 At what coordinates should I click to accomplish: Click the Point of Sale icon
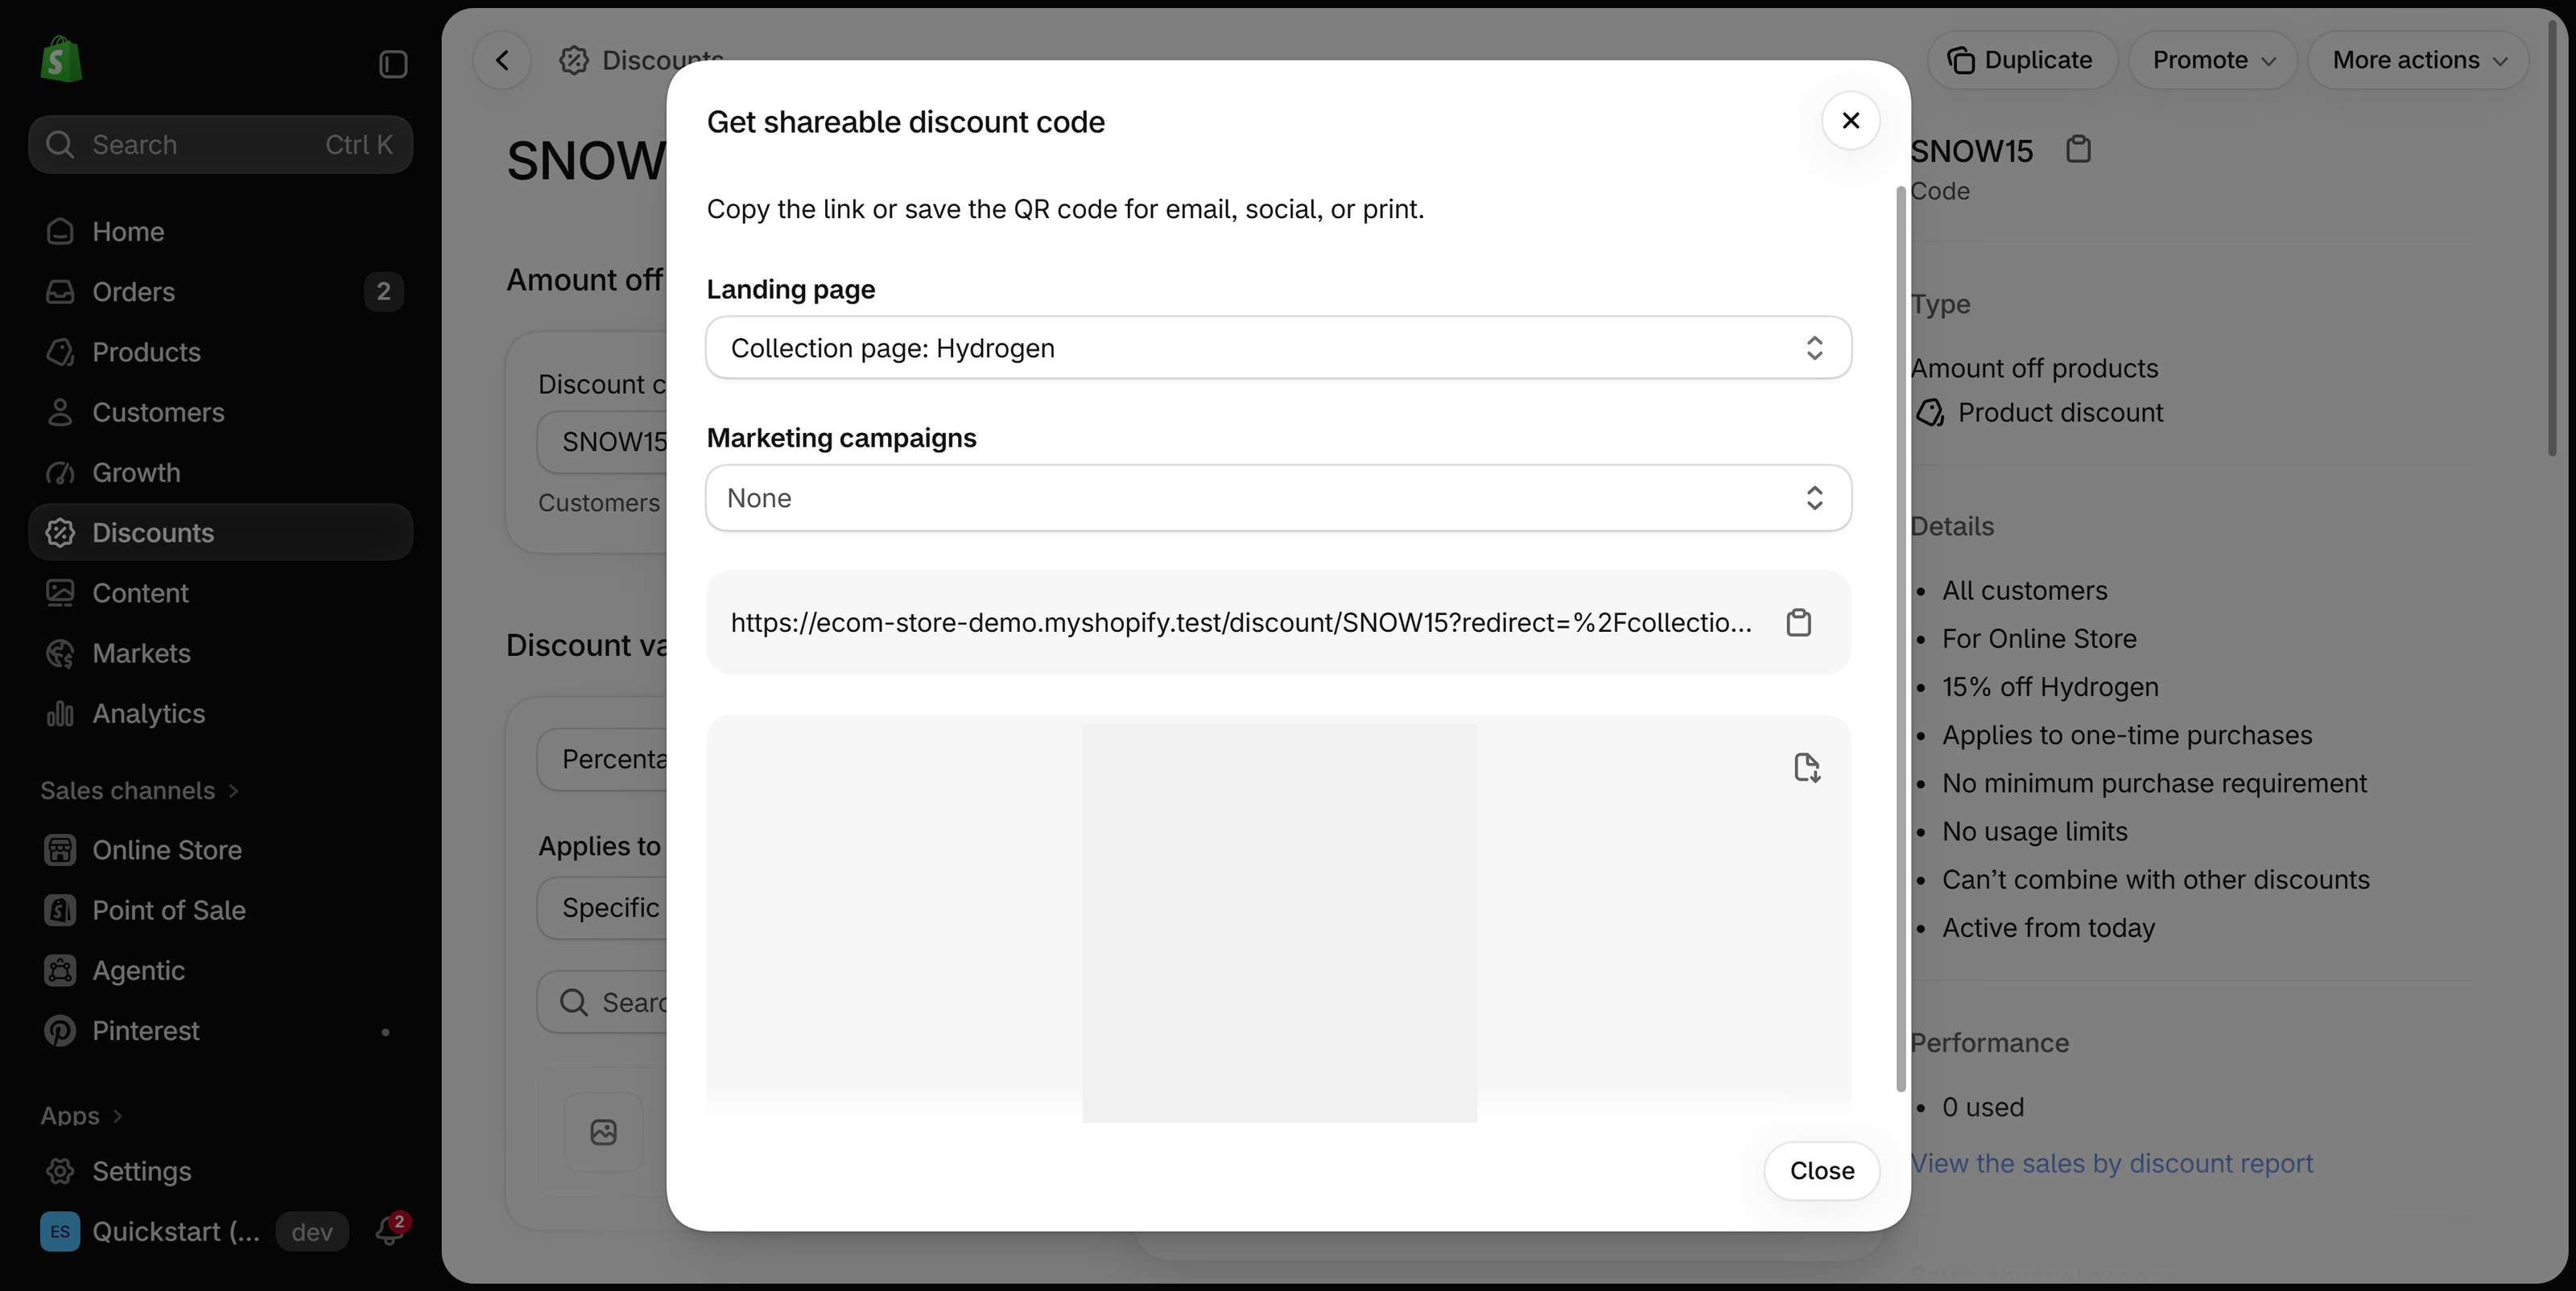[60, 910]
